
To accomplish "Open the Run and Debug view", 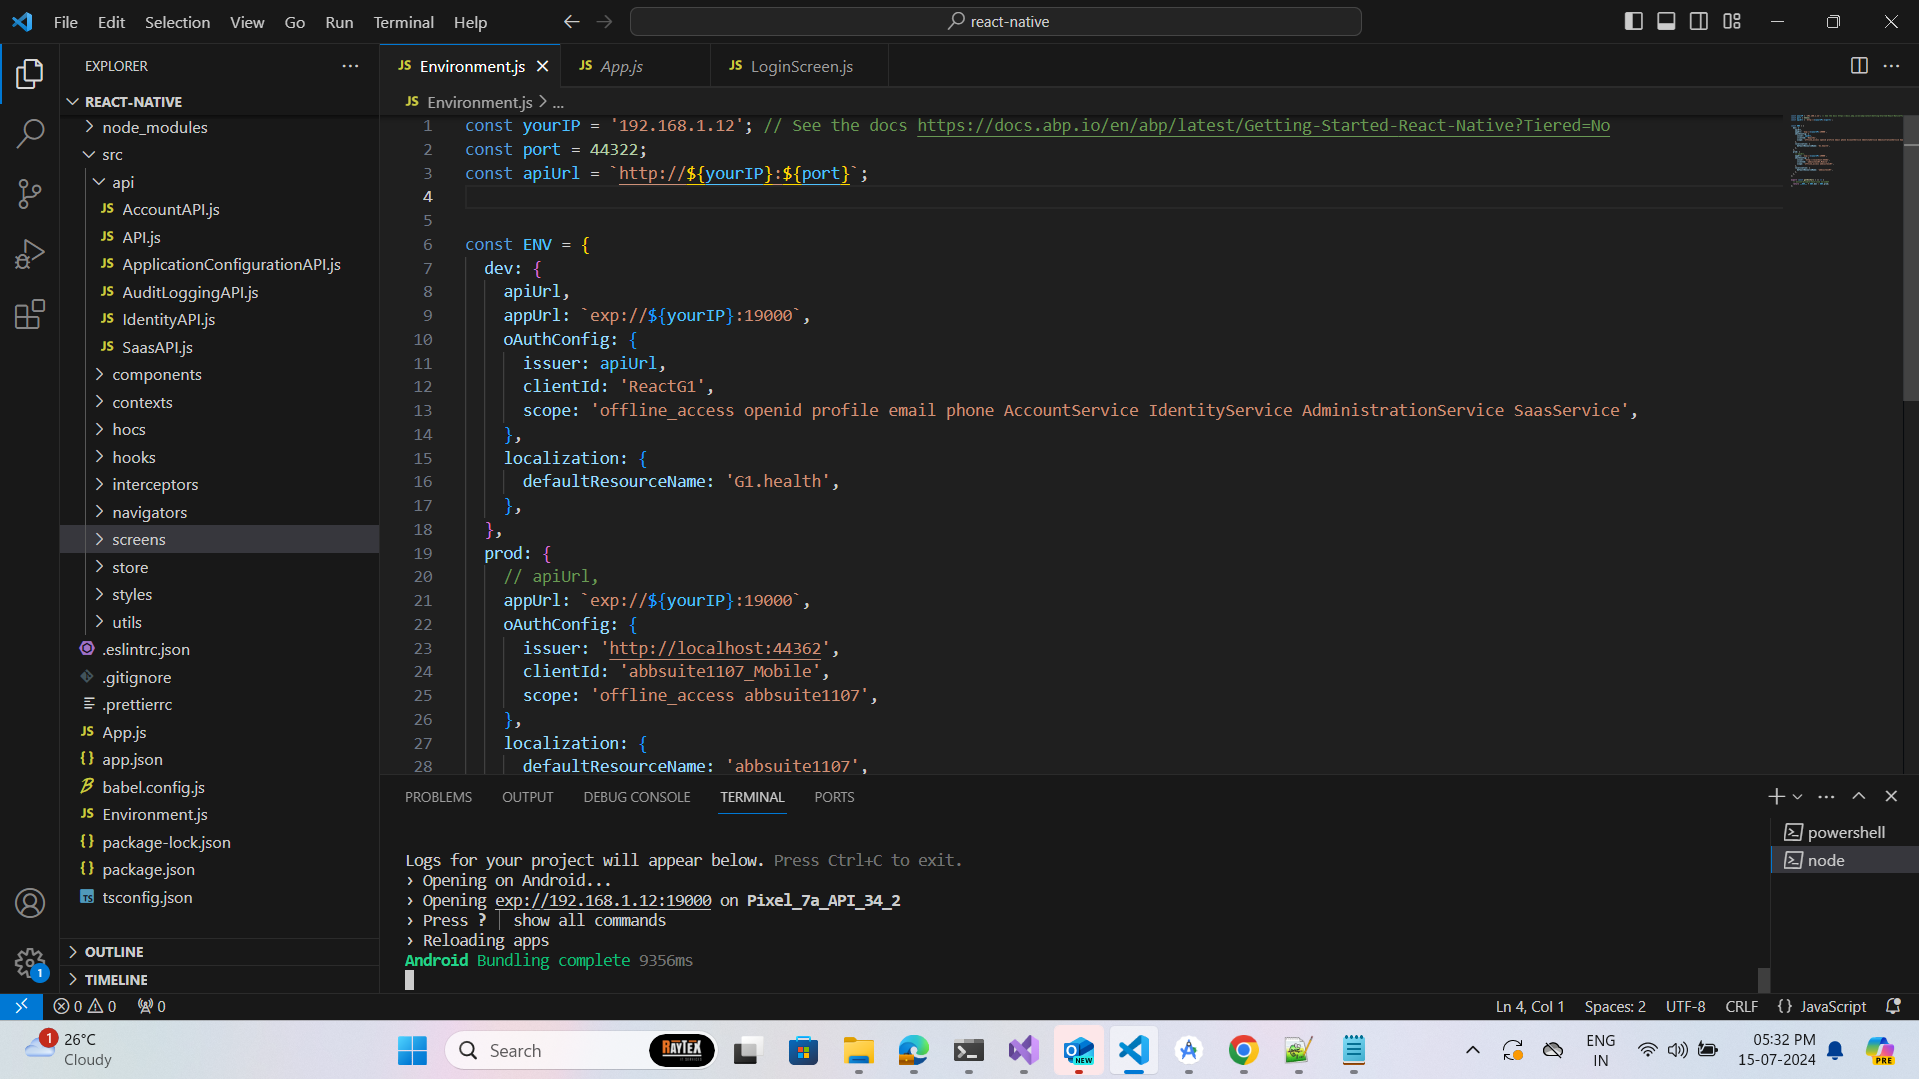I will tap(30, 254).
